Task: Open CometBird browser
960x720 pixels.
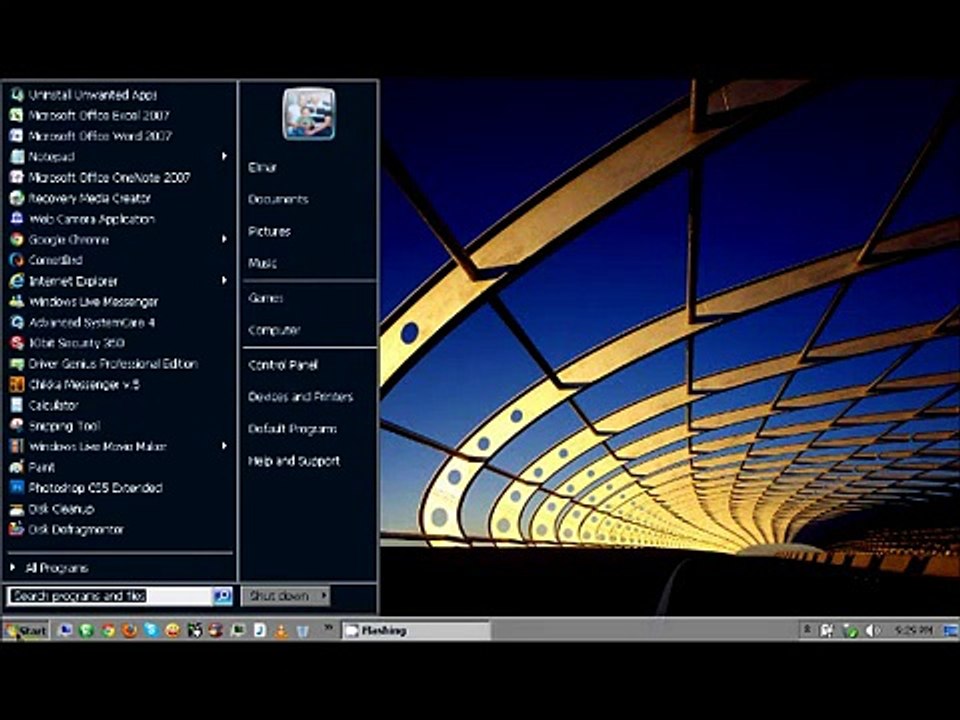Action: tap(119, 260)
